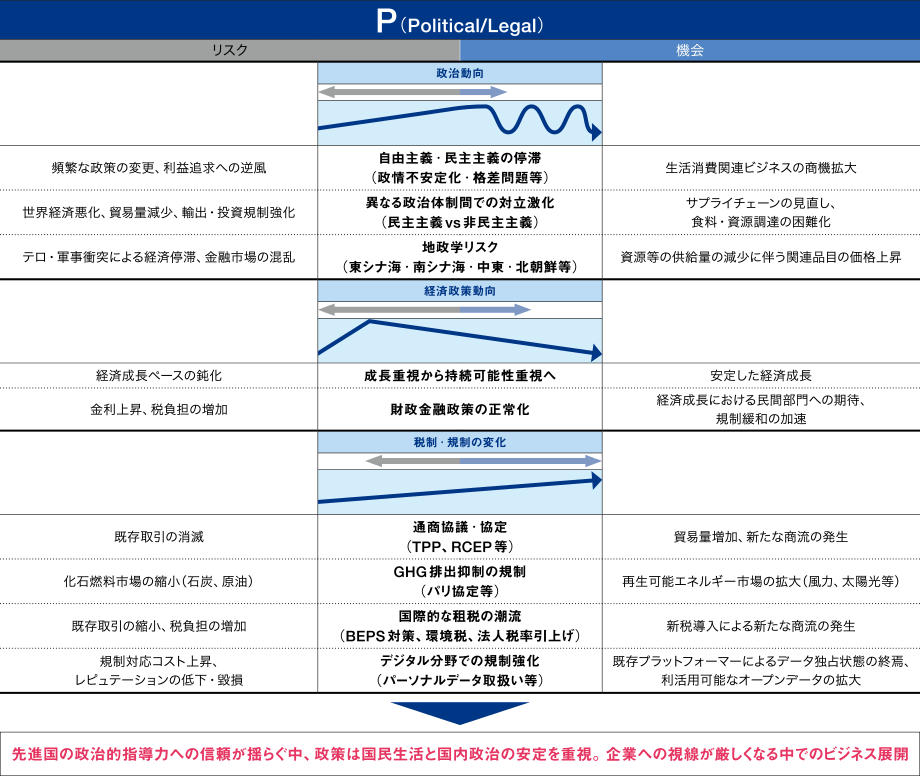Click the 政治動向 section label

pyautogui.click(x=460, y=73)
